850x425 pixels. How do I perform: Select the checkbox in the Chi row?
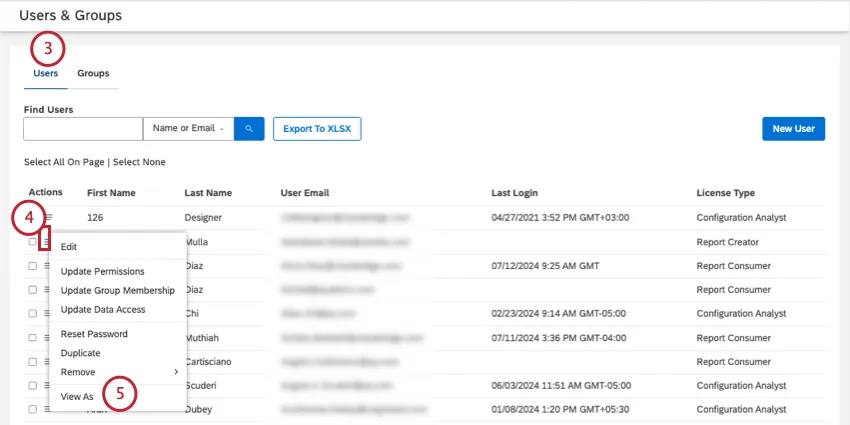(33, 313)
